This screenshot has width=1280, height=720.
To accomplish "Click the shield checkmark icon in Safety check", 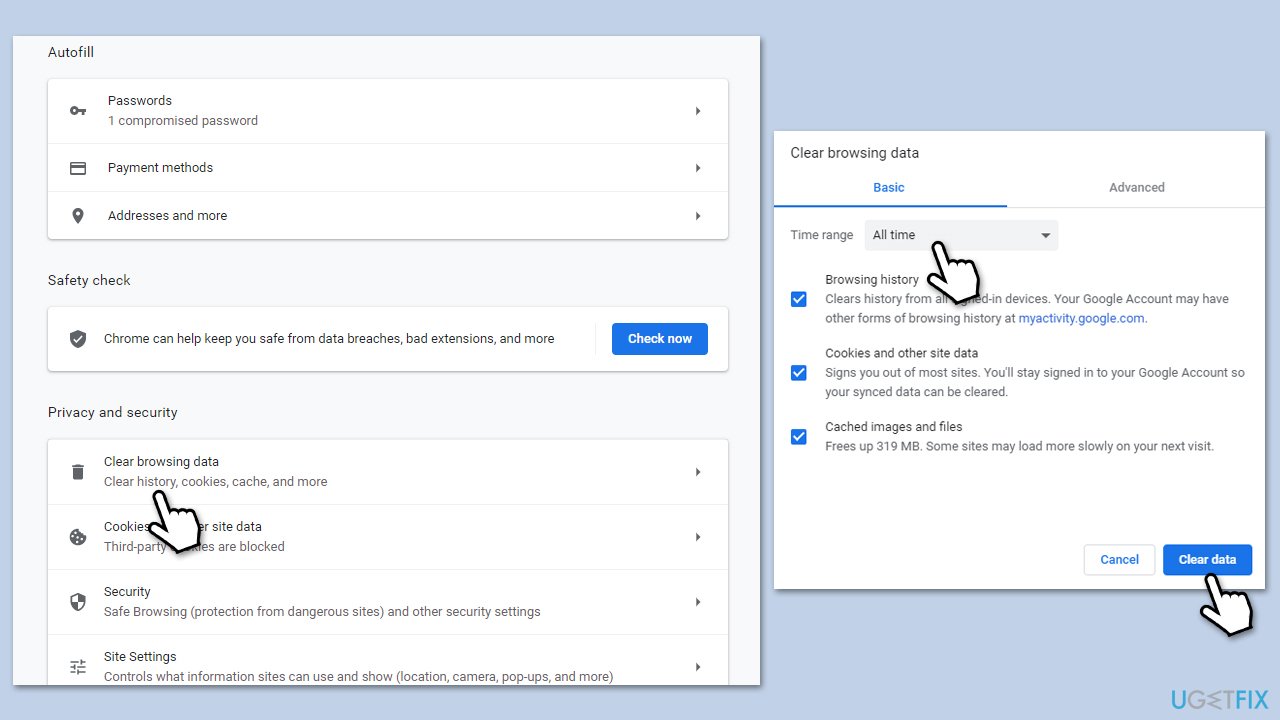I will (x=78, y=339).
